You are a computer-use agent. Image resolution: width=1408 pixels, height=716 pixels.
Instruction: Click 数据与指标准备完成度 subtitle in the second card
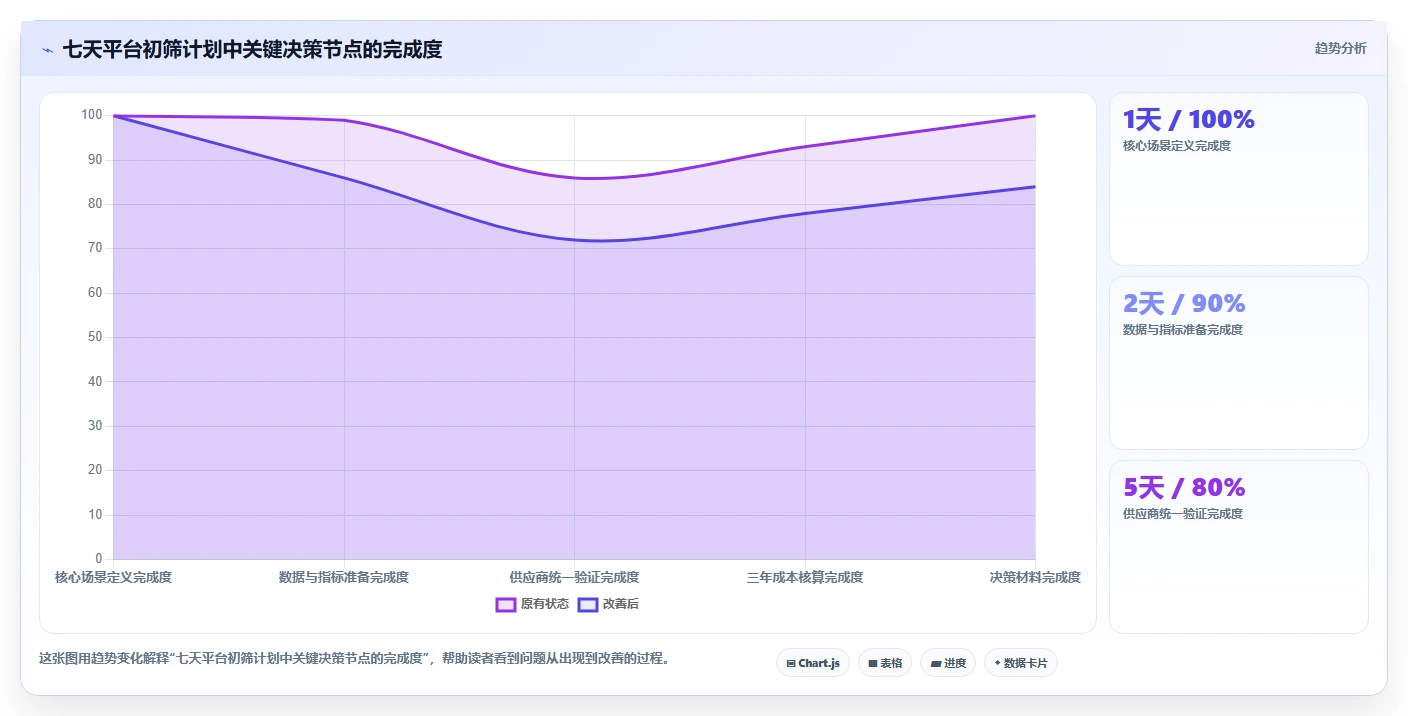point(1183,330)
